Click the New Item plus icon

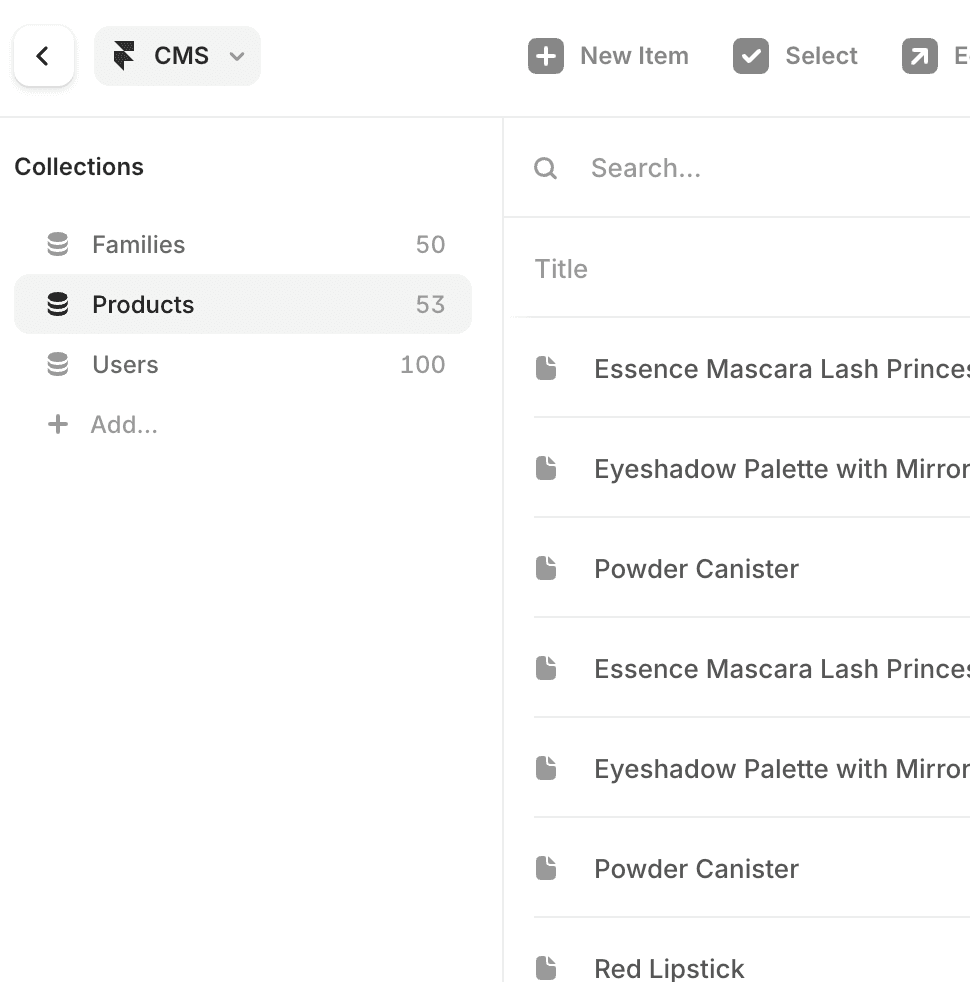(546, 56)
